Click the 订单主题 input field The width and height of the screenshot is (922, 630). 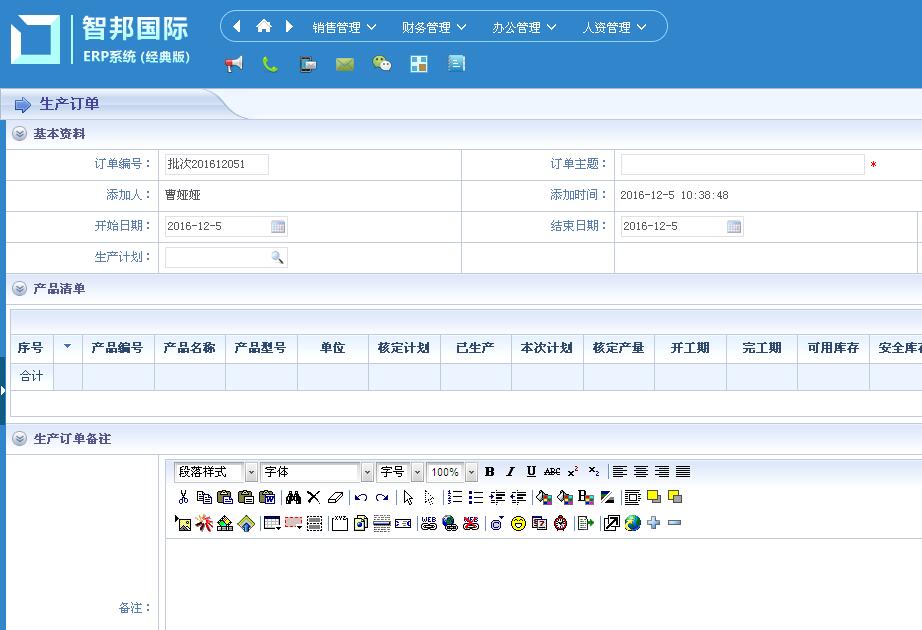pos(740,164)
